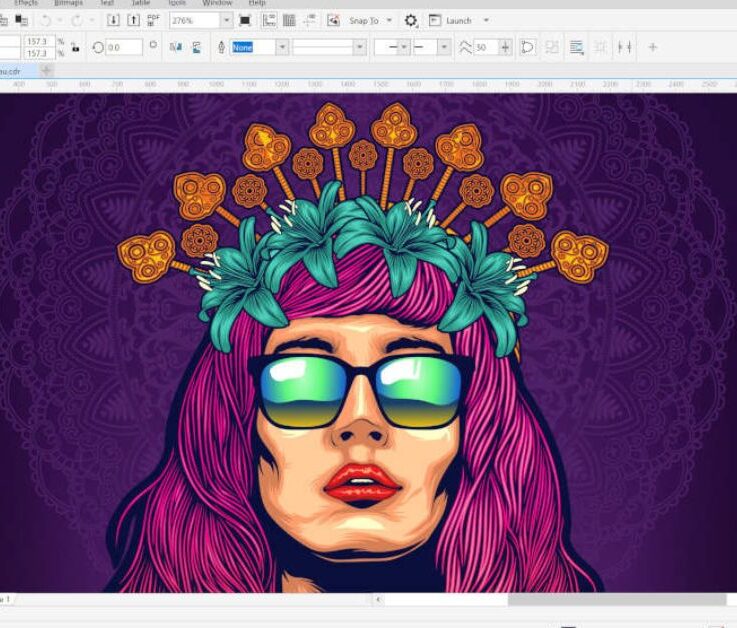Image resolution: width=737 pixels, height=628 pixels.
Task: Toggle the Lock Ratio padlock
Action: [75, 47]
